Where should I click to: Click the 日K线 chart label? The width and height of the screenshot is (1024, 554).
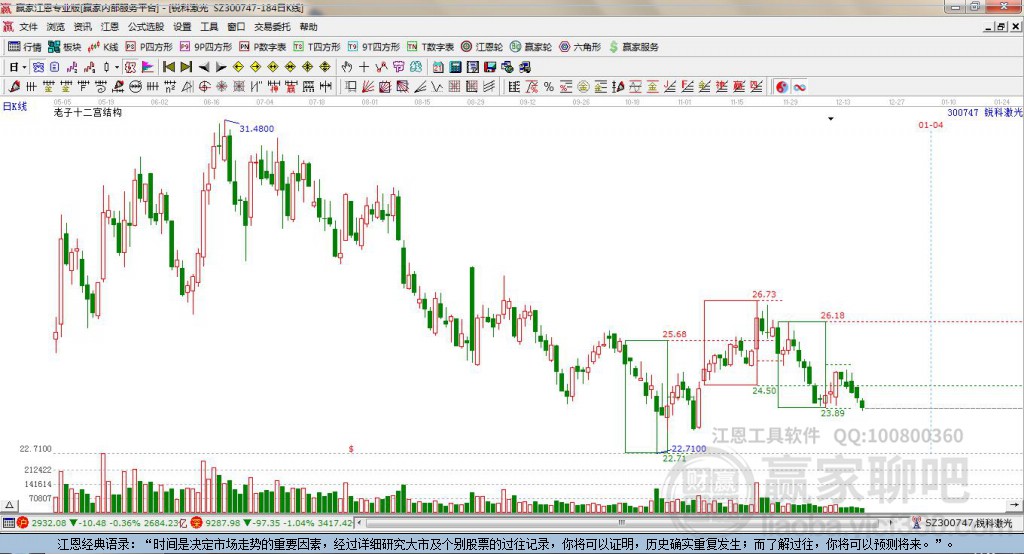click(14, 106)
